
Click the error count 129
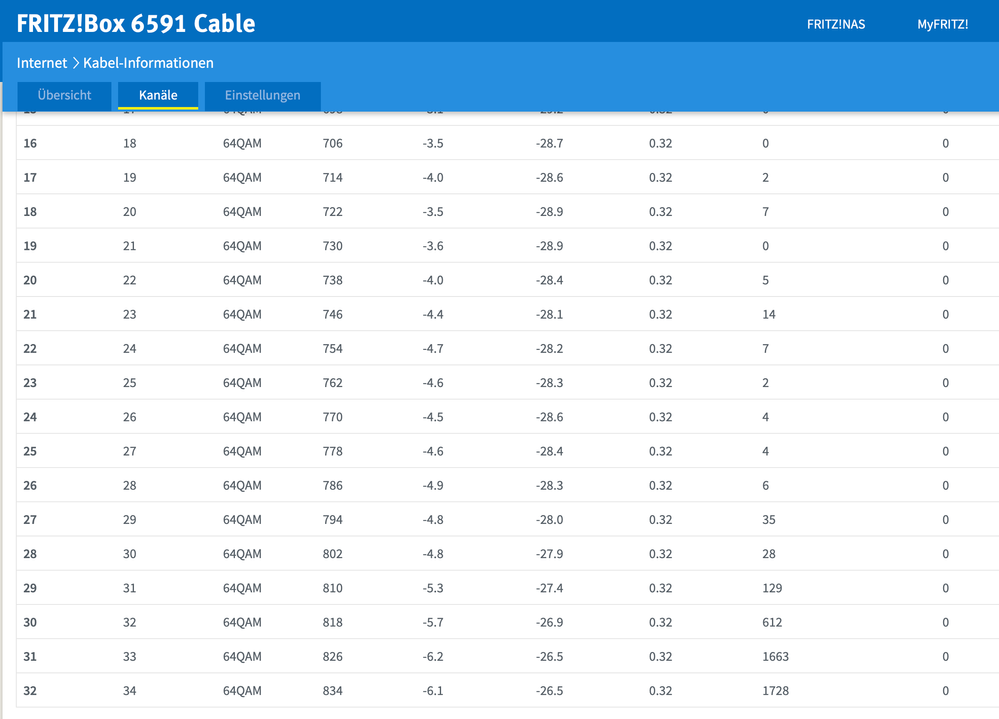tap(772, 588)
